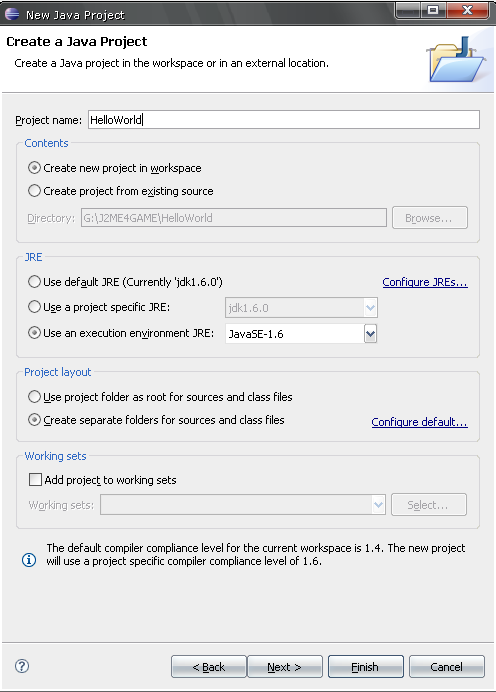This screenshot has width=496, height=692.
Task: Click the Java project folder wizard image
Action: tap(456, 59)
